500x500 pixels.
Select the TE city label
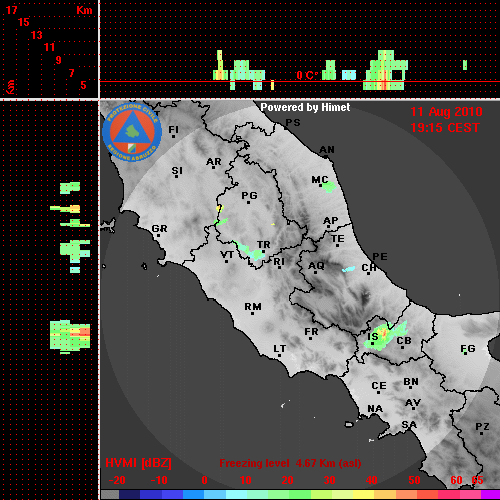[338, 239]
